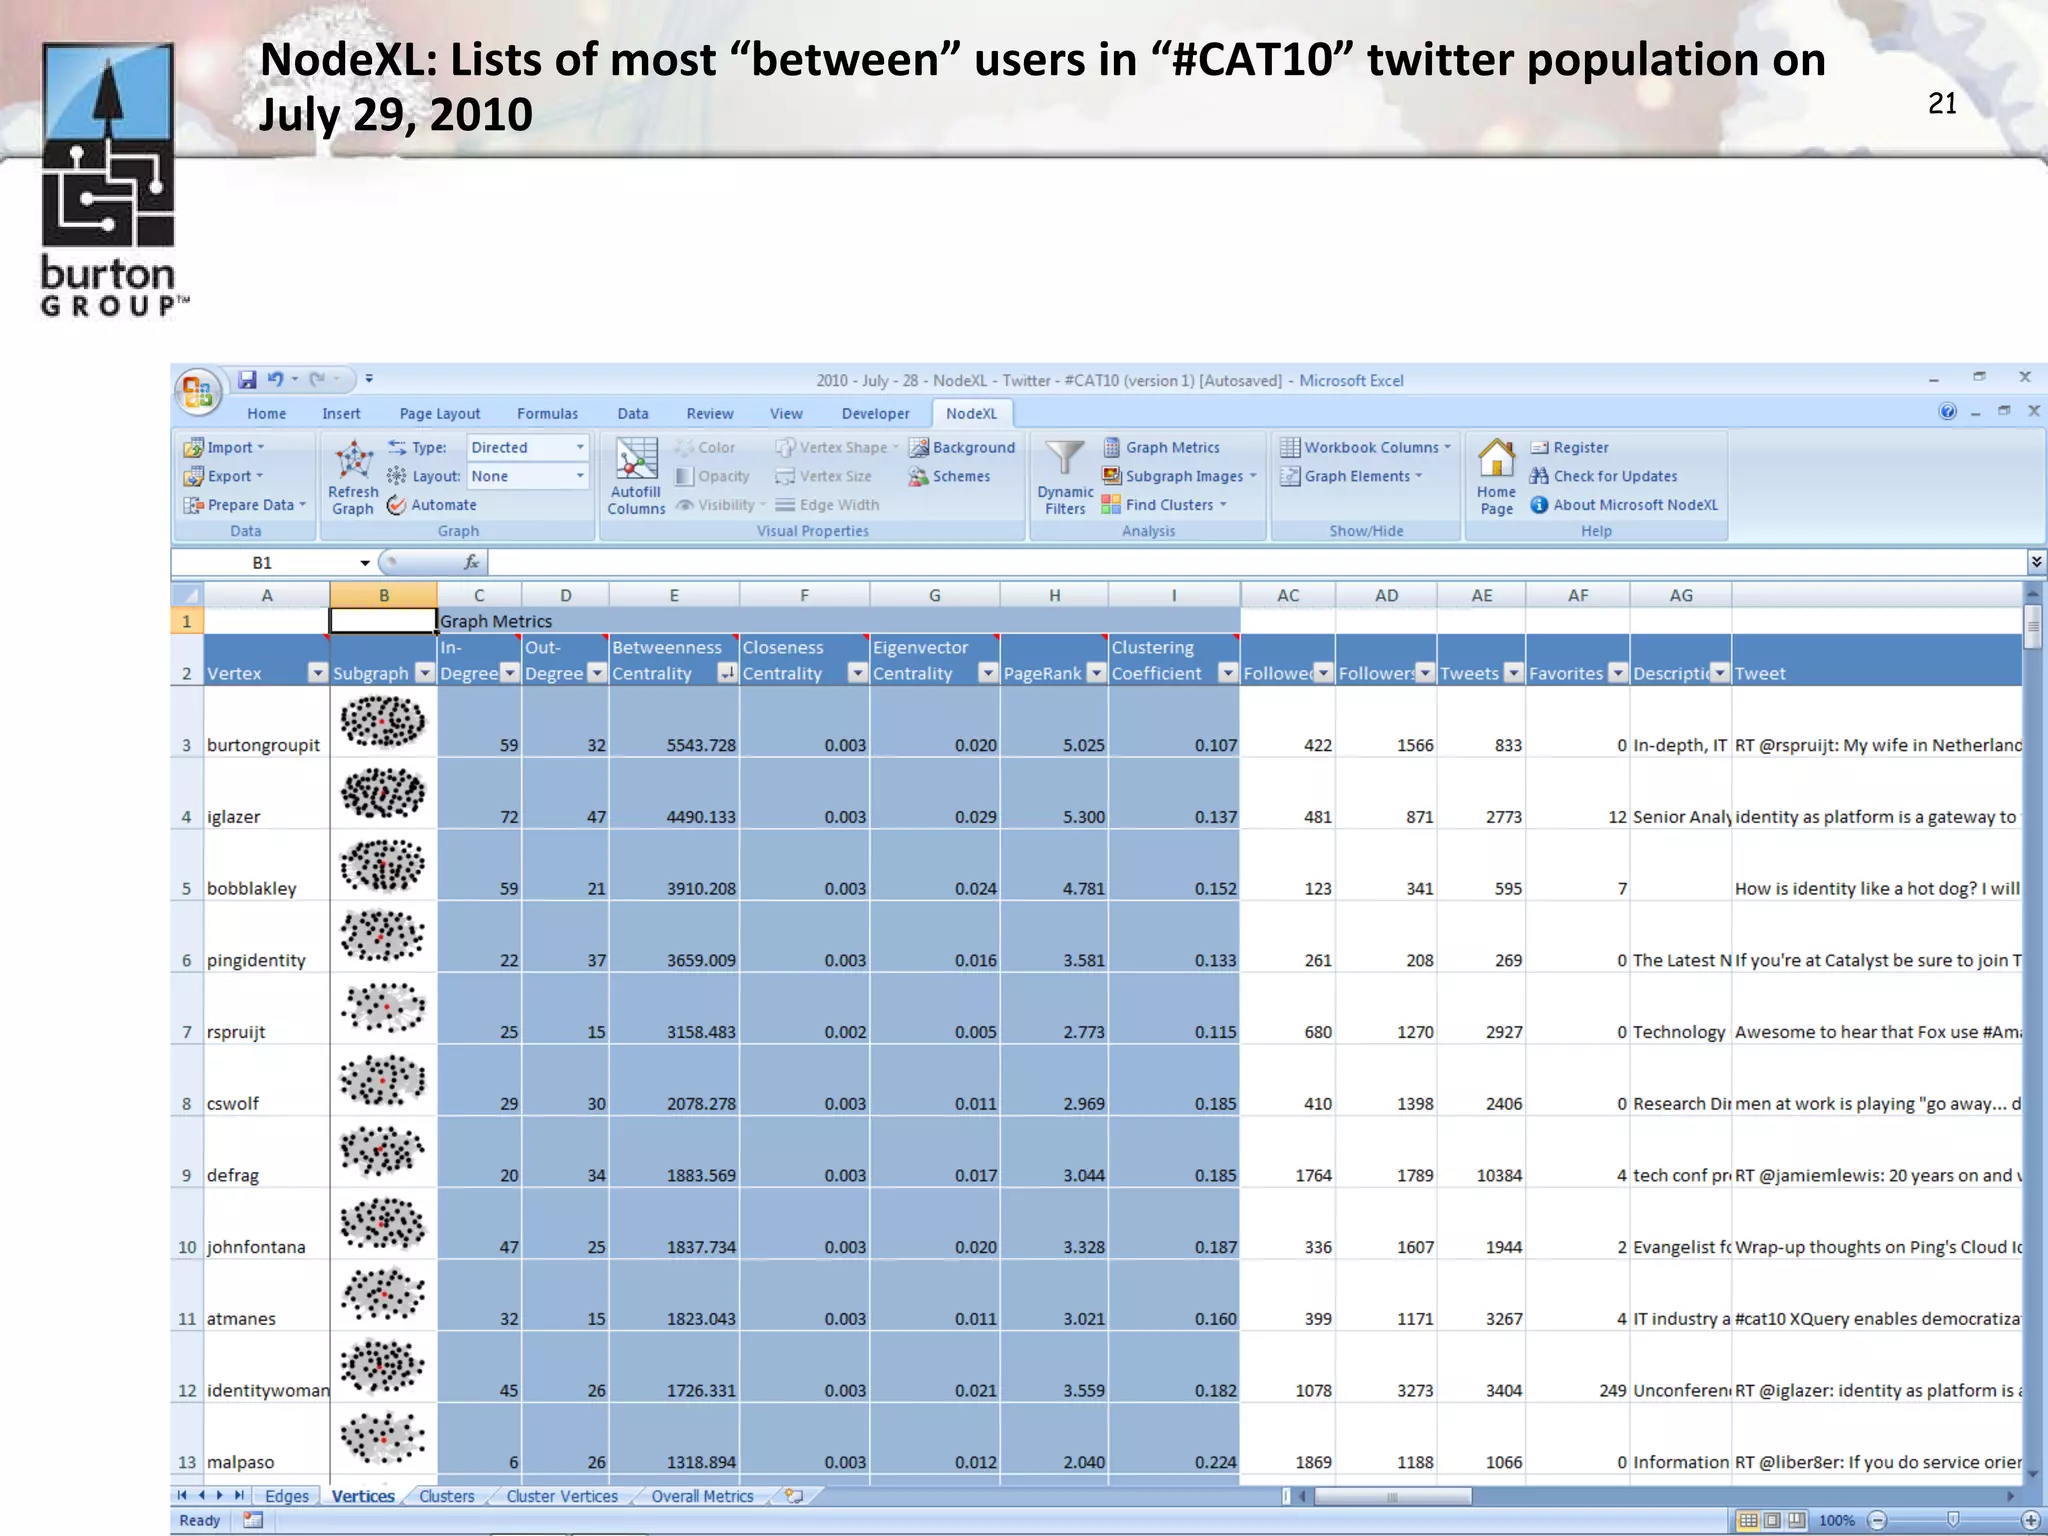Click the insert function fx icon
This screenshot has width=2048, height=1536.
471,562
